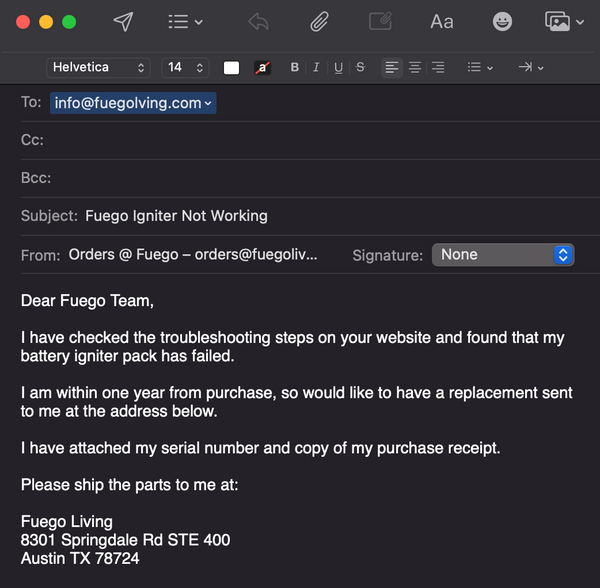Send the email with paper plane icon
The width and height of the screenshot is (600, 588).
tap(123, 22)
